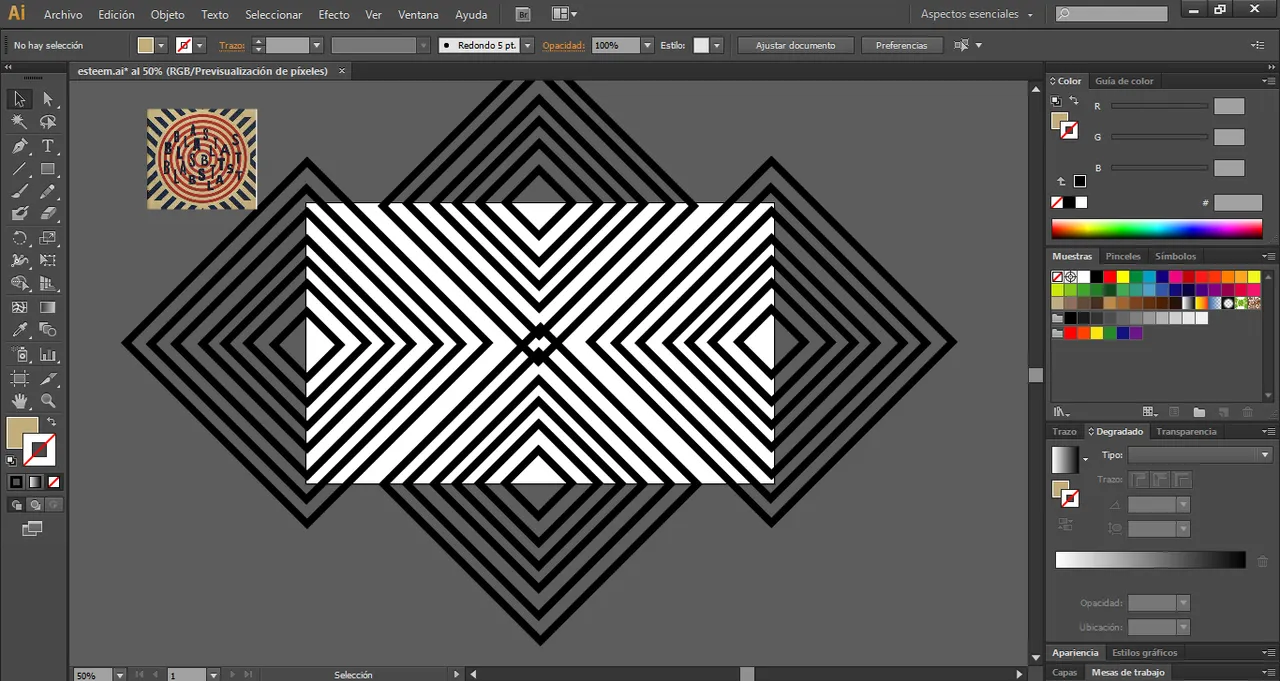1280x681 pixels.
Task: Select the Magic Wand tool
Action: [19, 122]
